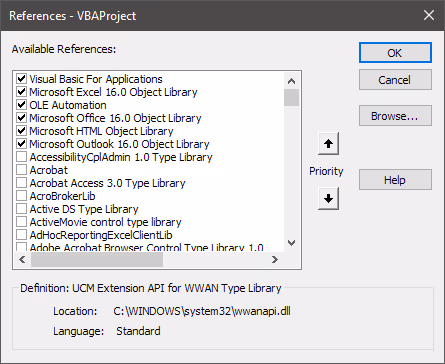The image size is (445, 364).
Task: Click the 'Priority' label
Action: point(326,171)
